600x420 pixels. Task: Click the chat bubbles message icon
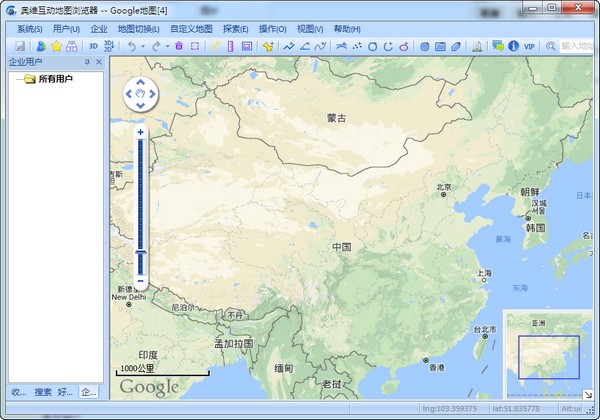(x=498, y=46)
